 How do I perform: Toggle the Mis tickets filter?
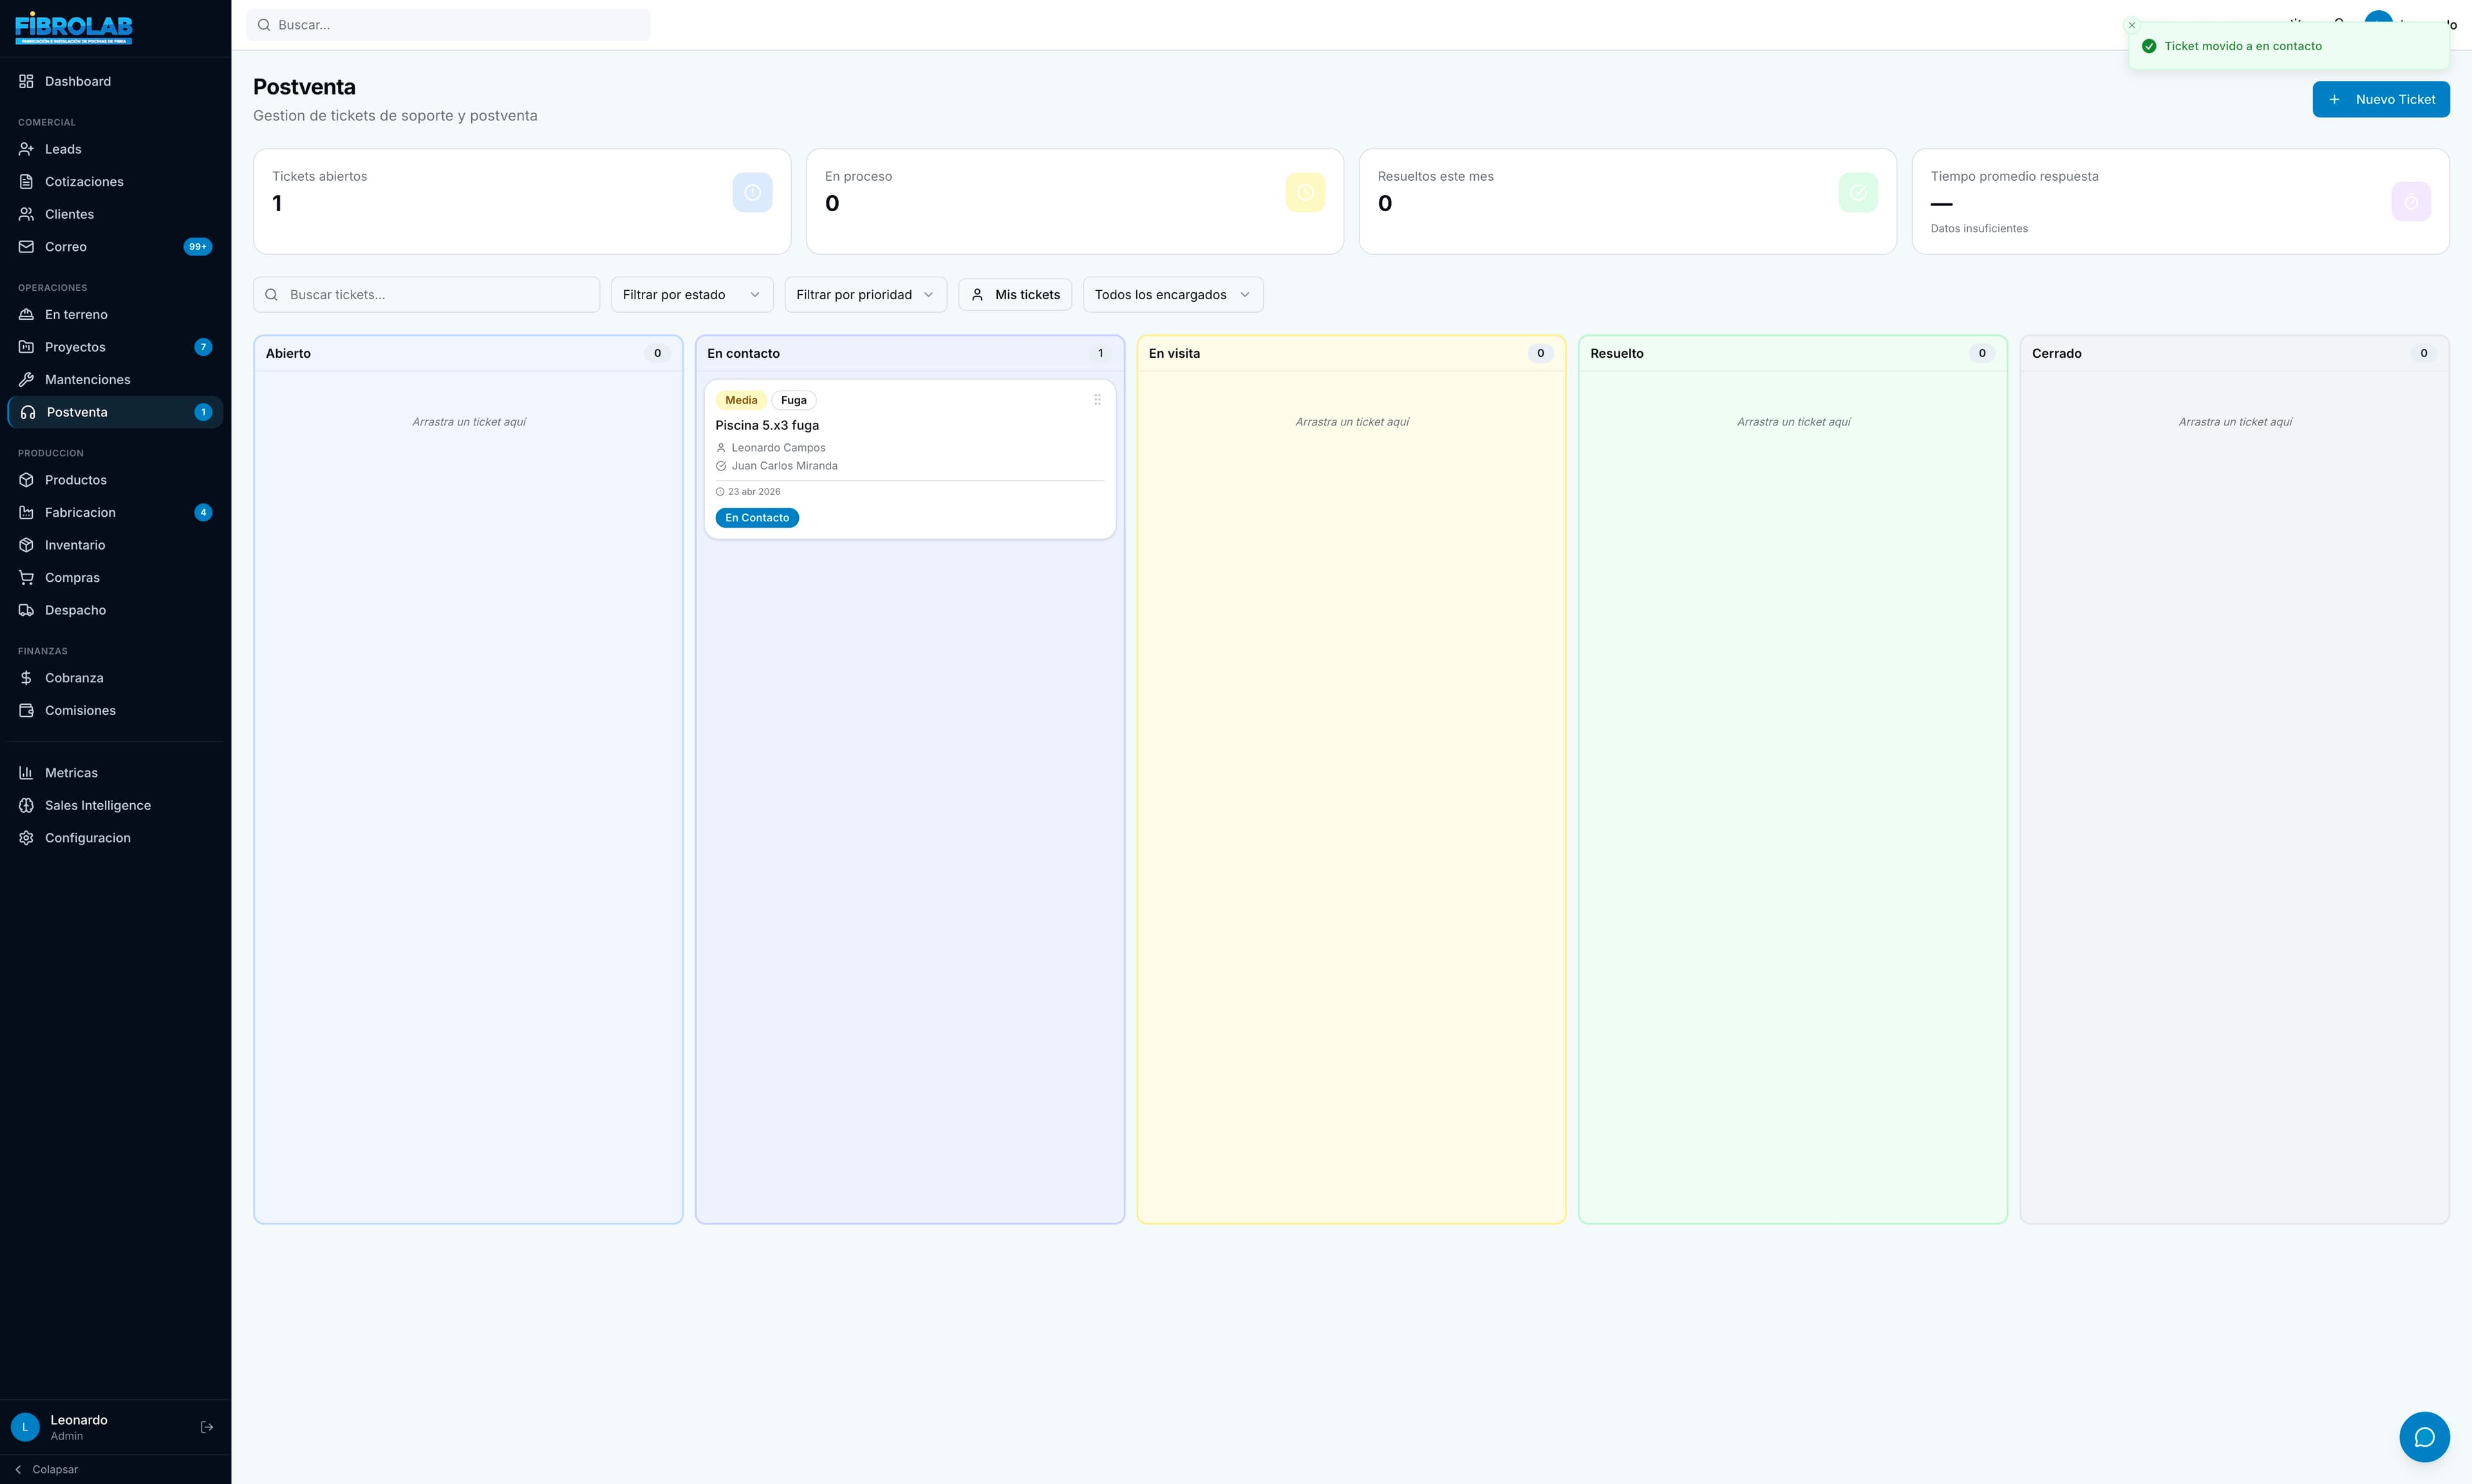click(x=1015, y=295)
